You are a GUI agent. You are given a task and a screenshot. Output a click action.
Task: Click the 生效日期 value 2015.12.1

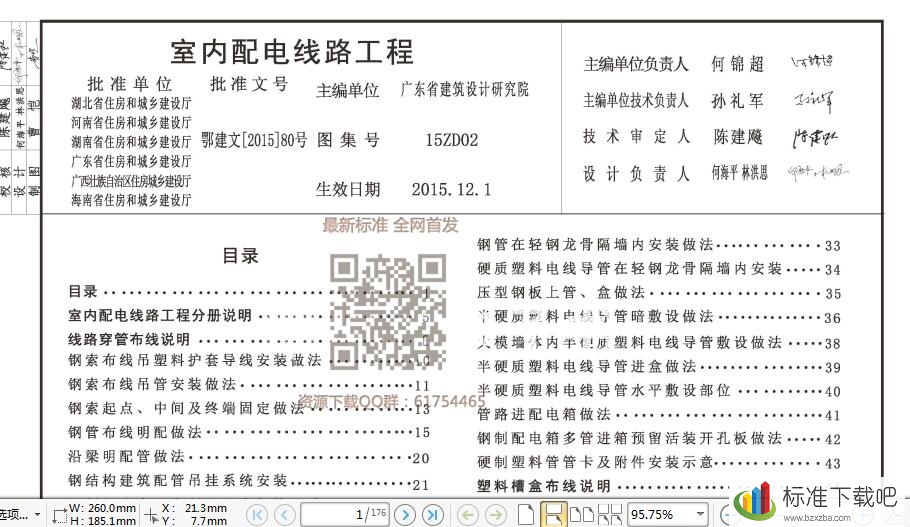click(x=451, y=190)
